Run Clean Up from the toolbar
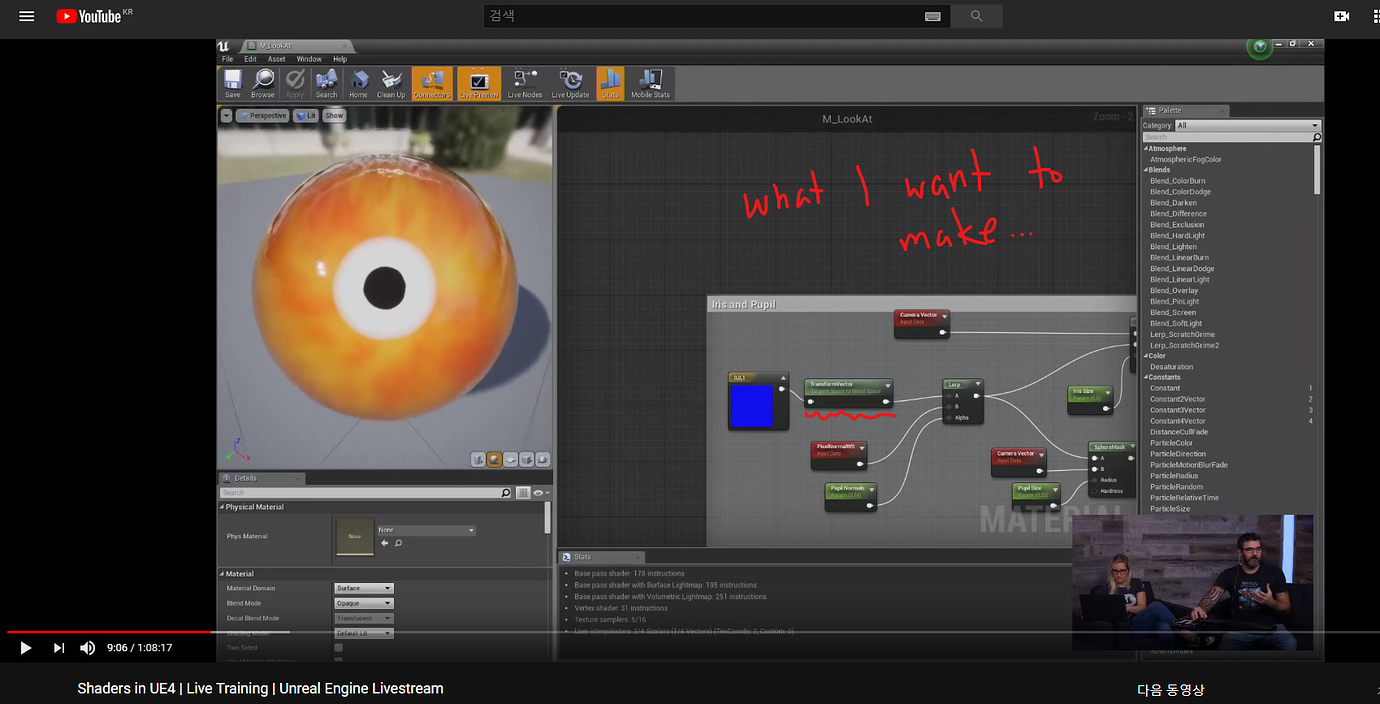The height and width of the screenshot is (704, 1380). pyautogui.click(x=390, y=83)
